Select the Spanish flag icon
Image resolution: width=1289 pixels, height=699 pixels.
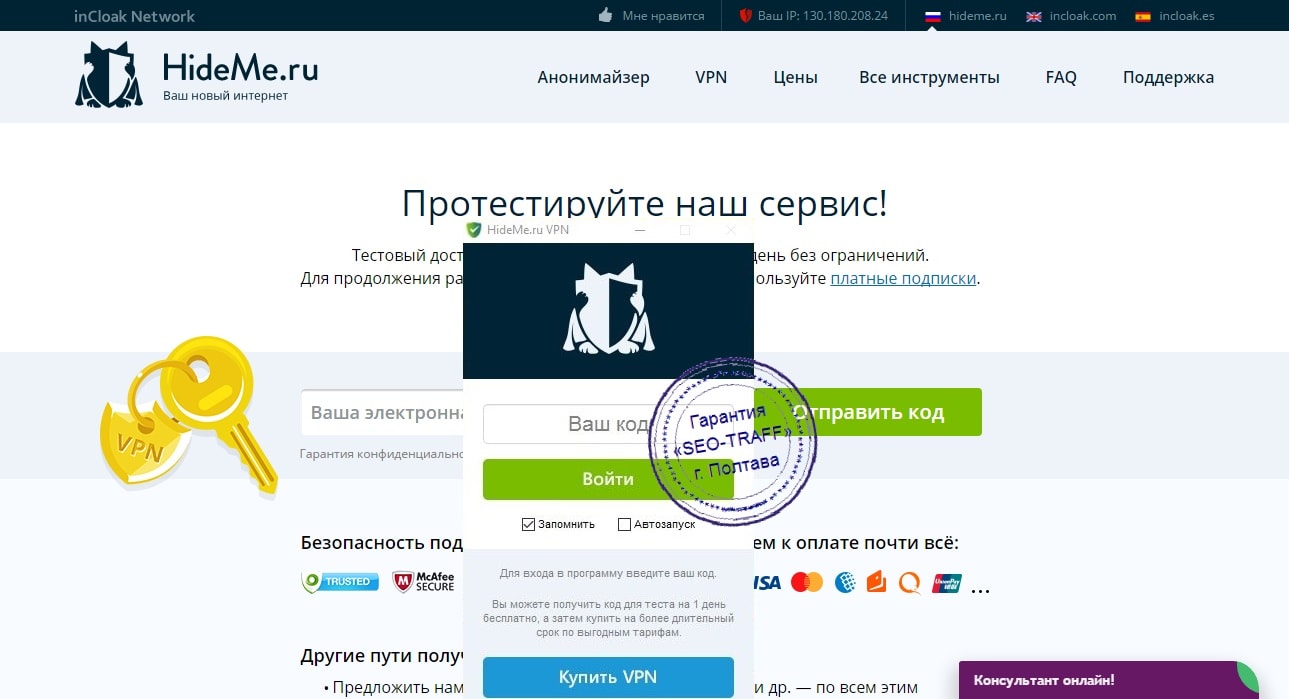tap(1143, 16)
